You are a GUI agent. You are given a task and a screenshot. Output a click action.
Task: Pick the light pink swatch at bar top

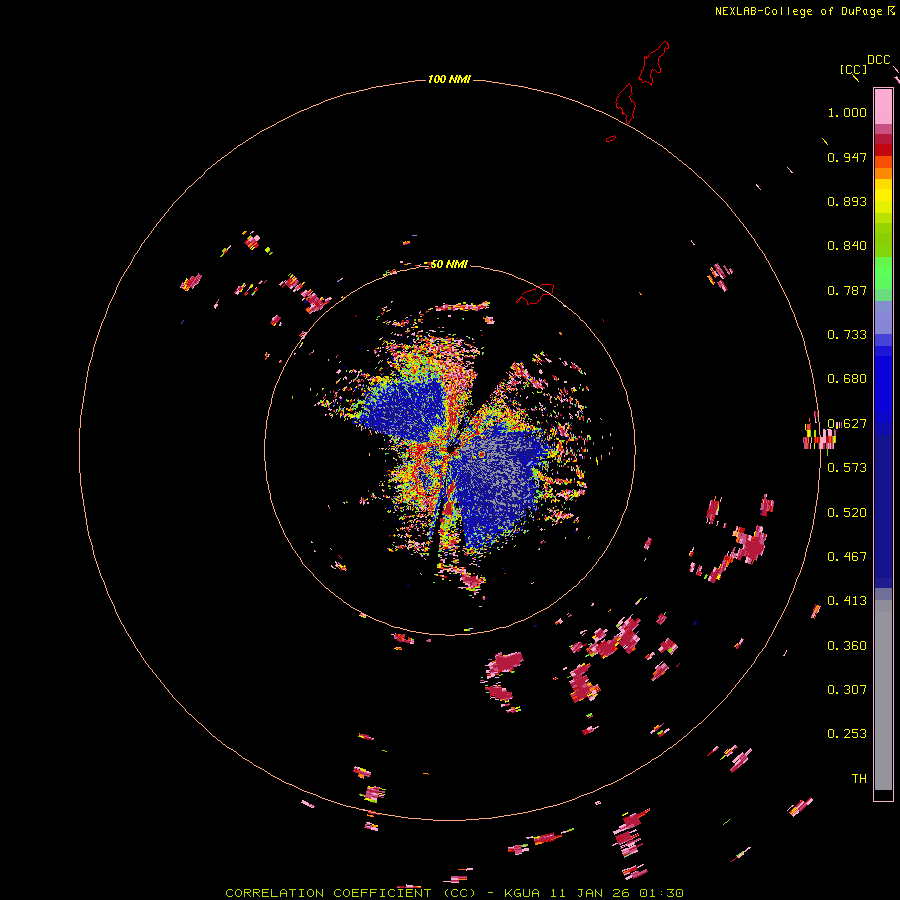883,106
